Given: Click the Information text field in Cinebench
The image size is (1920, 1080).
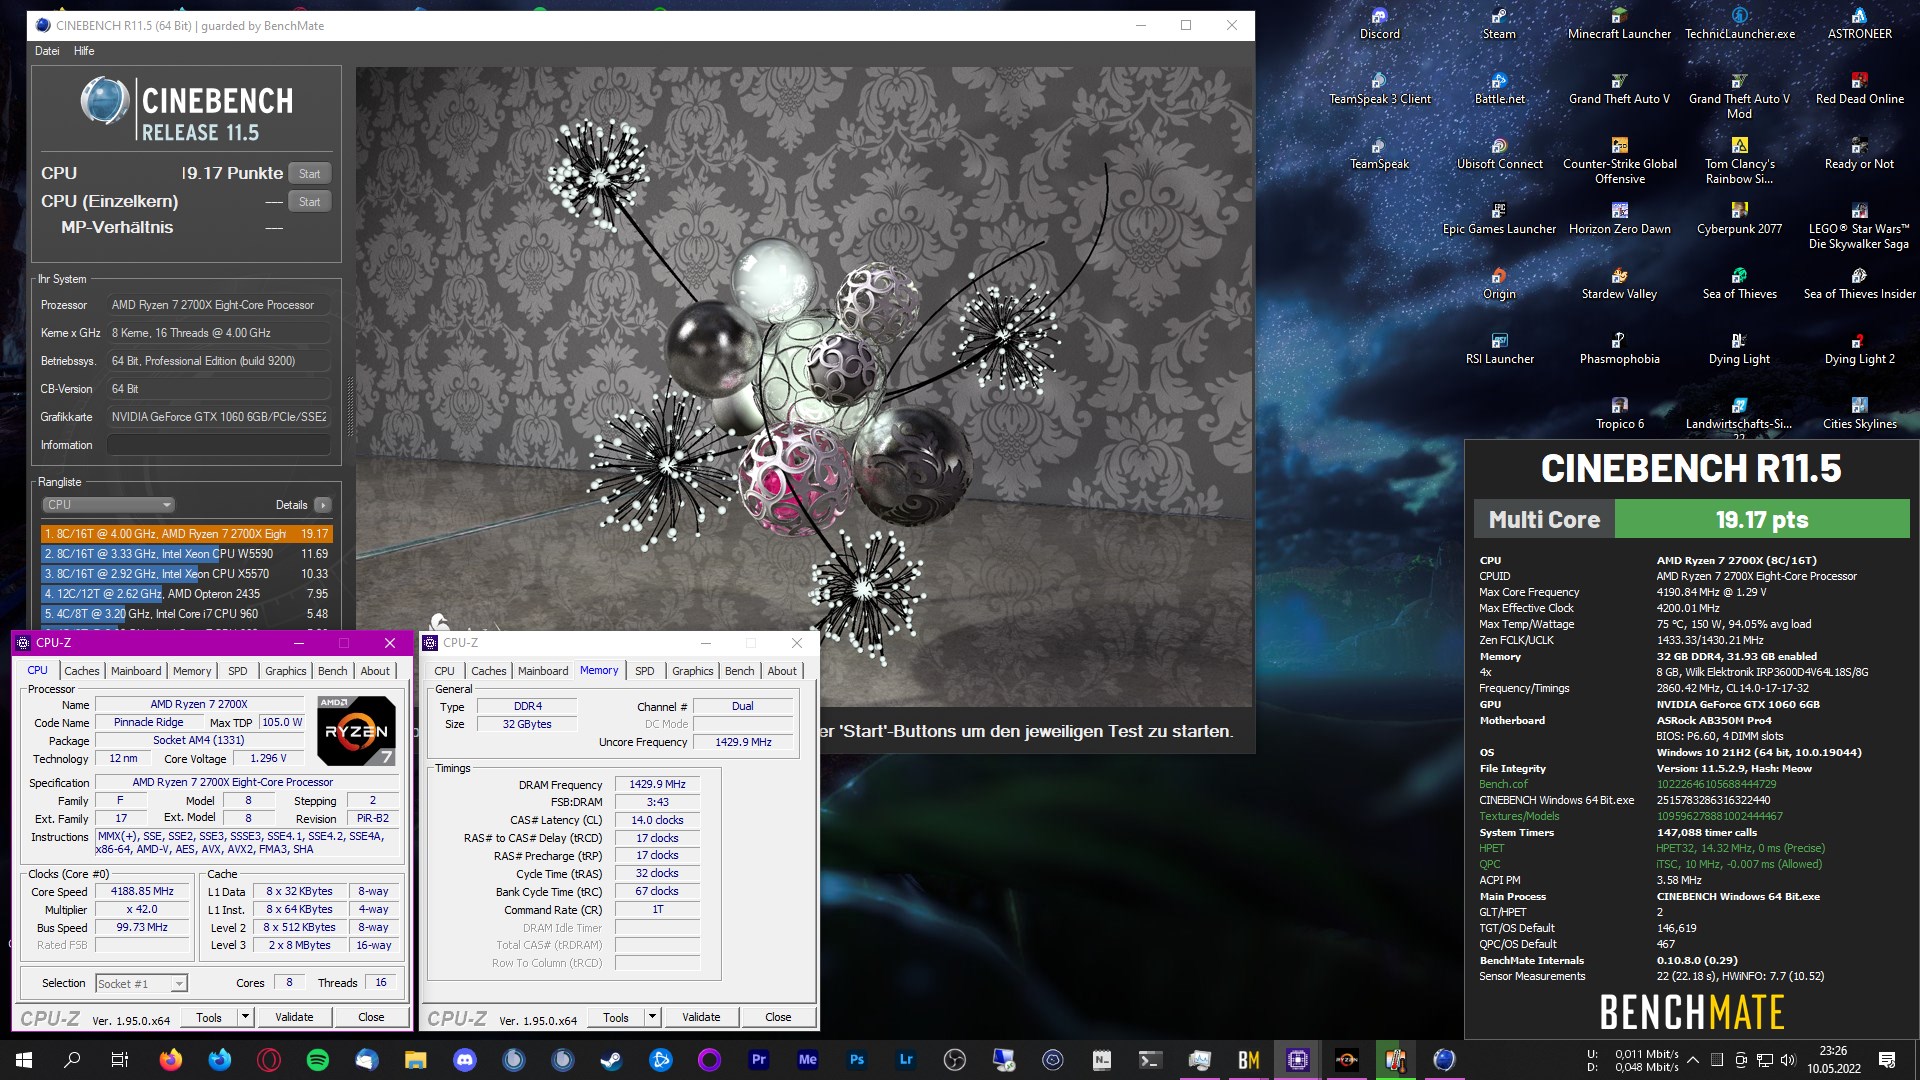Looking at the screenshot, I should [x=219, y=445].
